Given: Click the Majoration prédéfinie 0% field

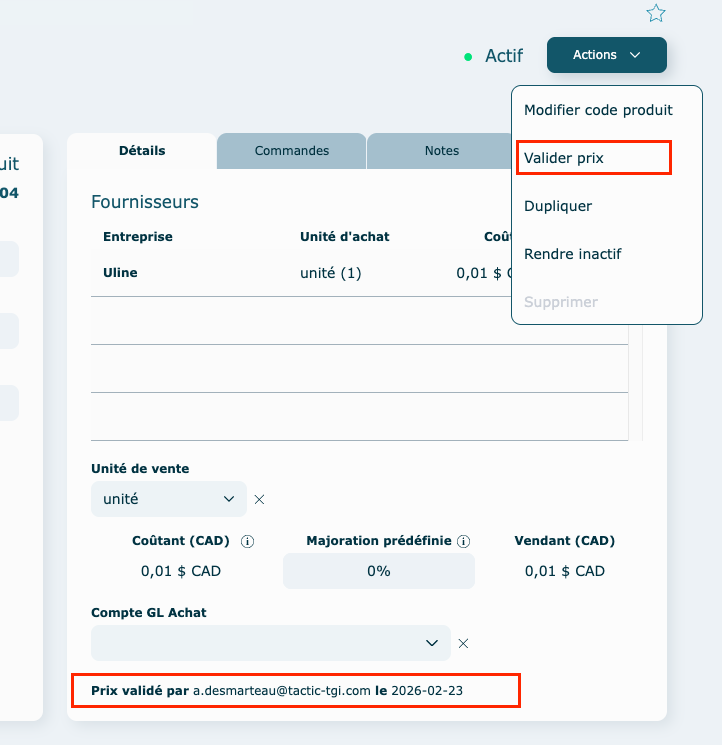Looking at the screenshot, I should point(378,571).
